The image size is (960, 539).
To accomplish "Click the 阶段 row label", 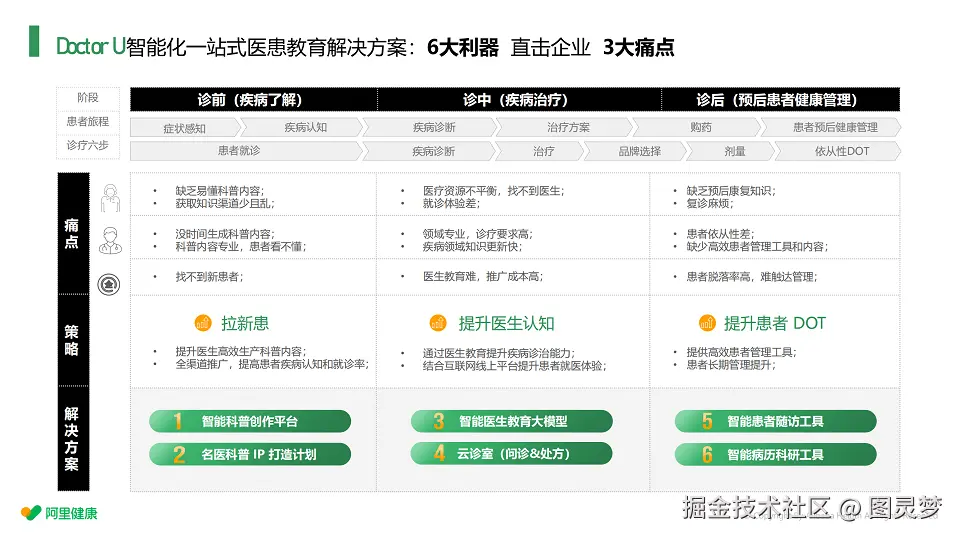I will click(x=88, y=97).
